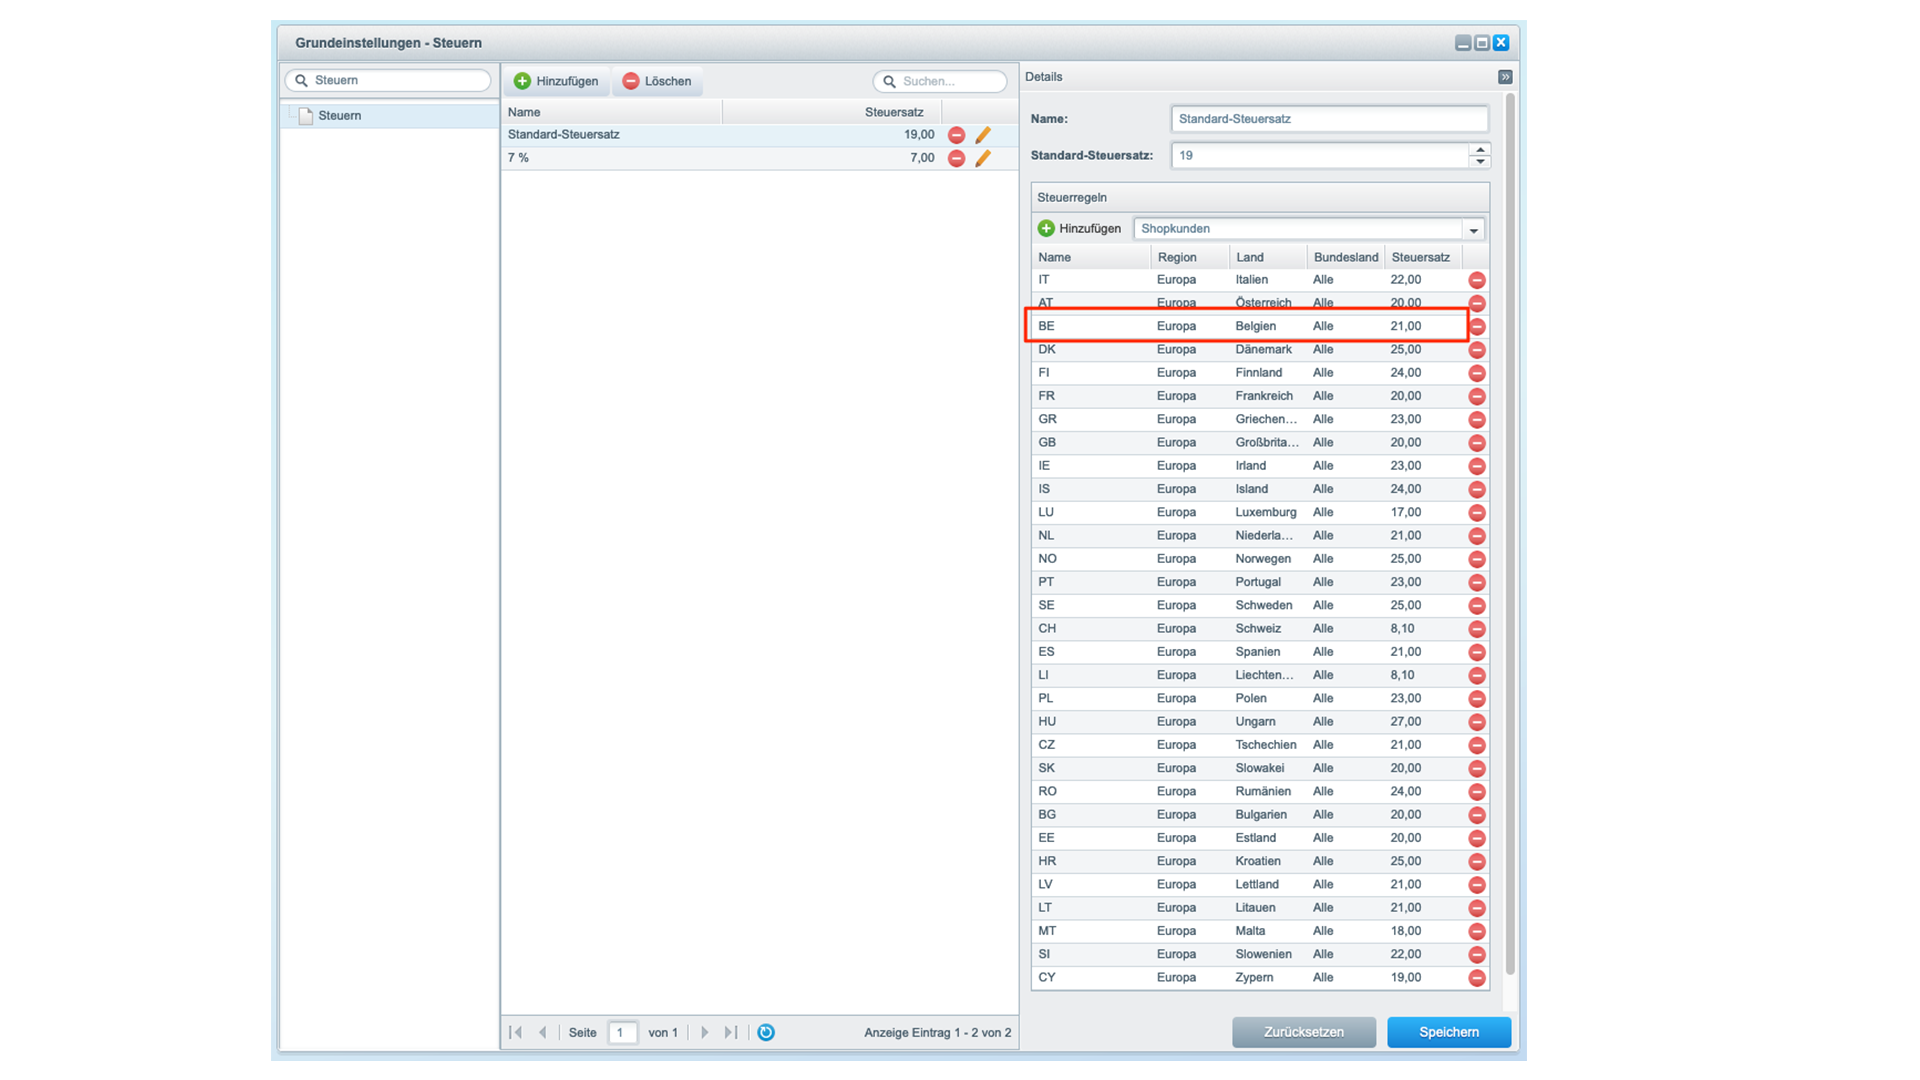Sort tax rules by Land column
The width and height of the screenshot is (1920, 1080).
tap(1268, 257)
